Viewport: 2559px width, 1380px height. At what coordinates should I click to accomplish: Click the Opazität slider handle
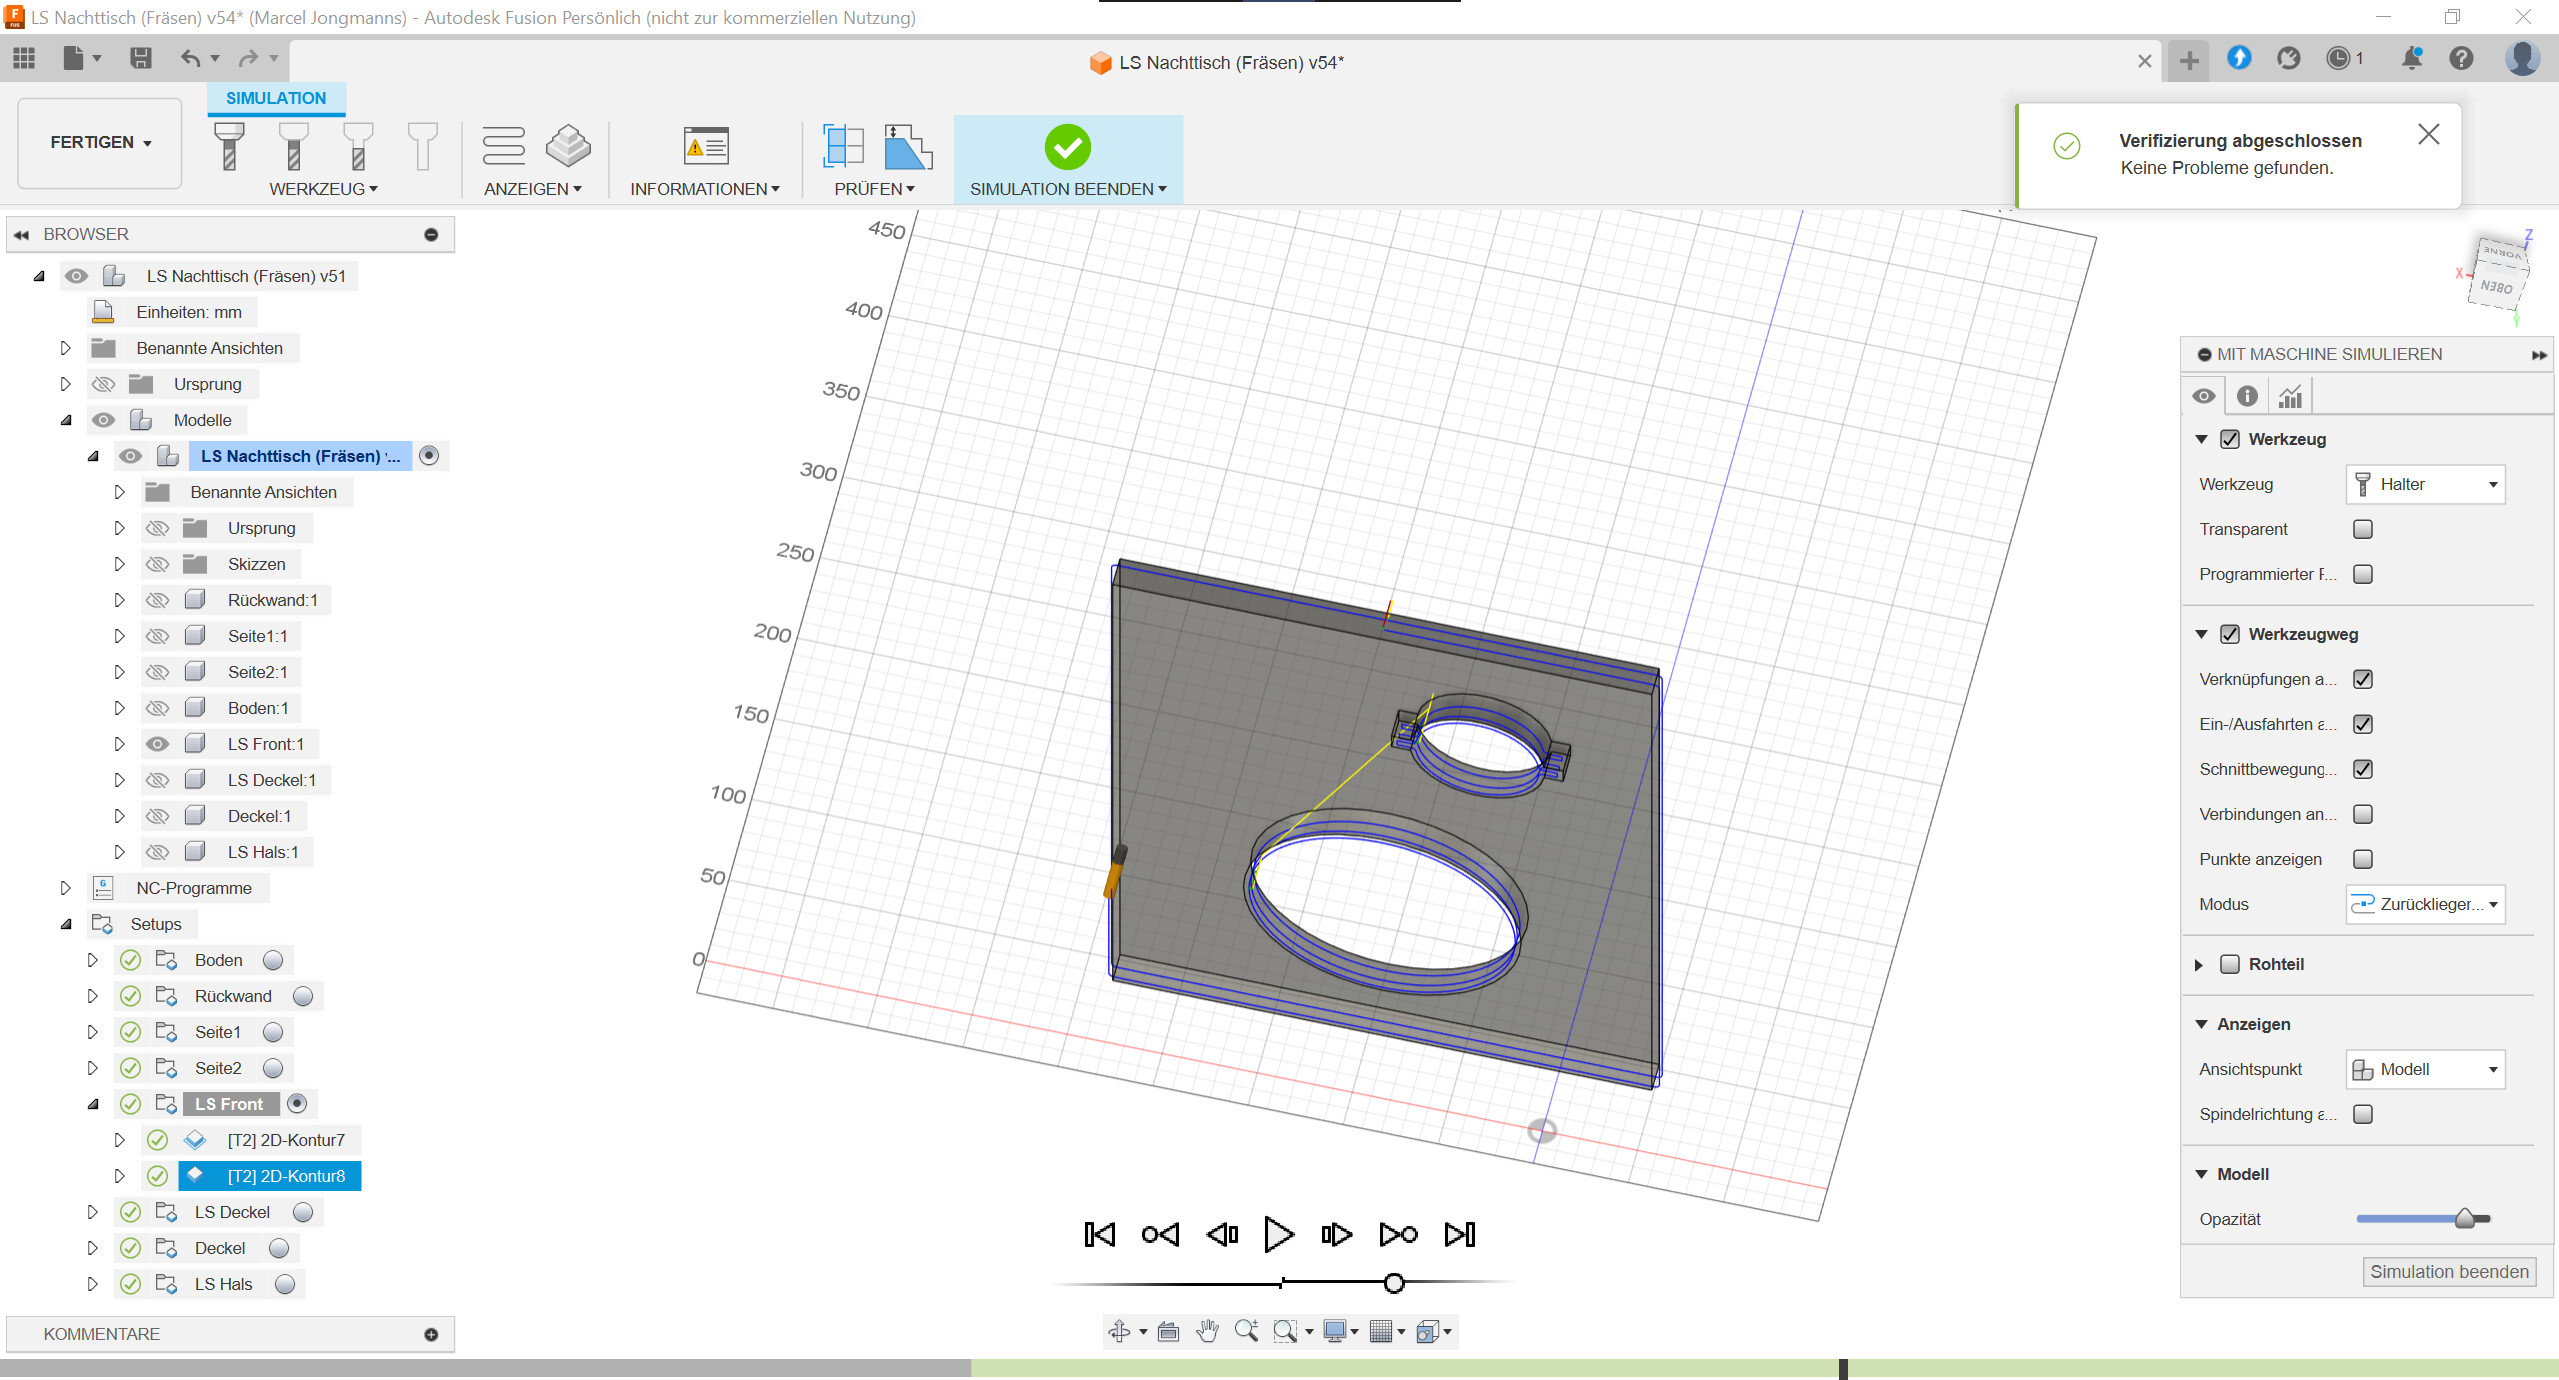coord(2464,1218)
